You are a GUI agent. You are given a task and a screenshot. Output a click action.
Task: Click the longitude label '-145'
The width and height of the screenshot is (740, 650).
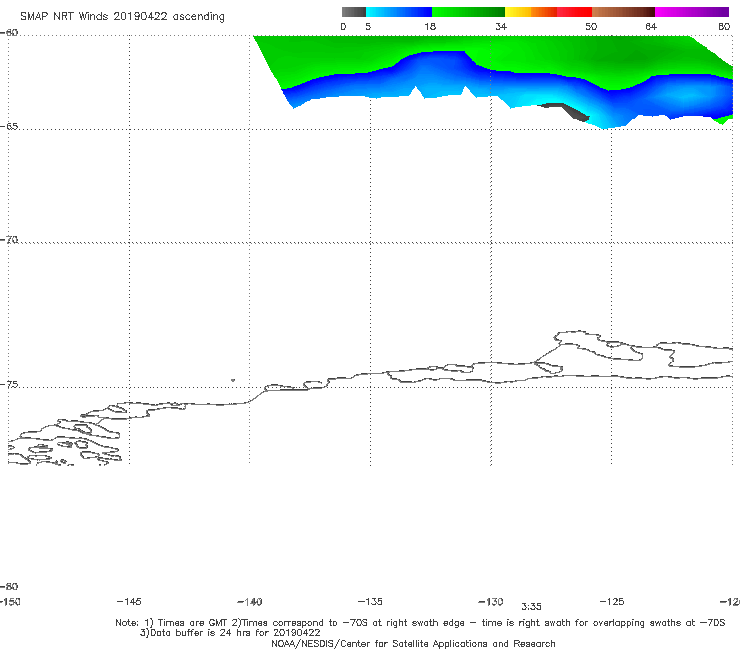pos(129,602)
